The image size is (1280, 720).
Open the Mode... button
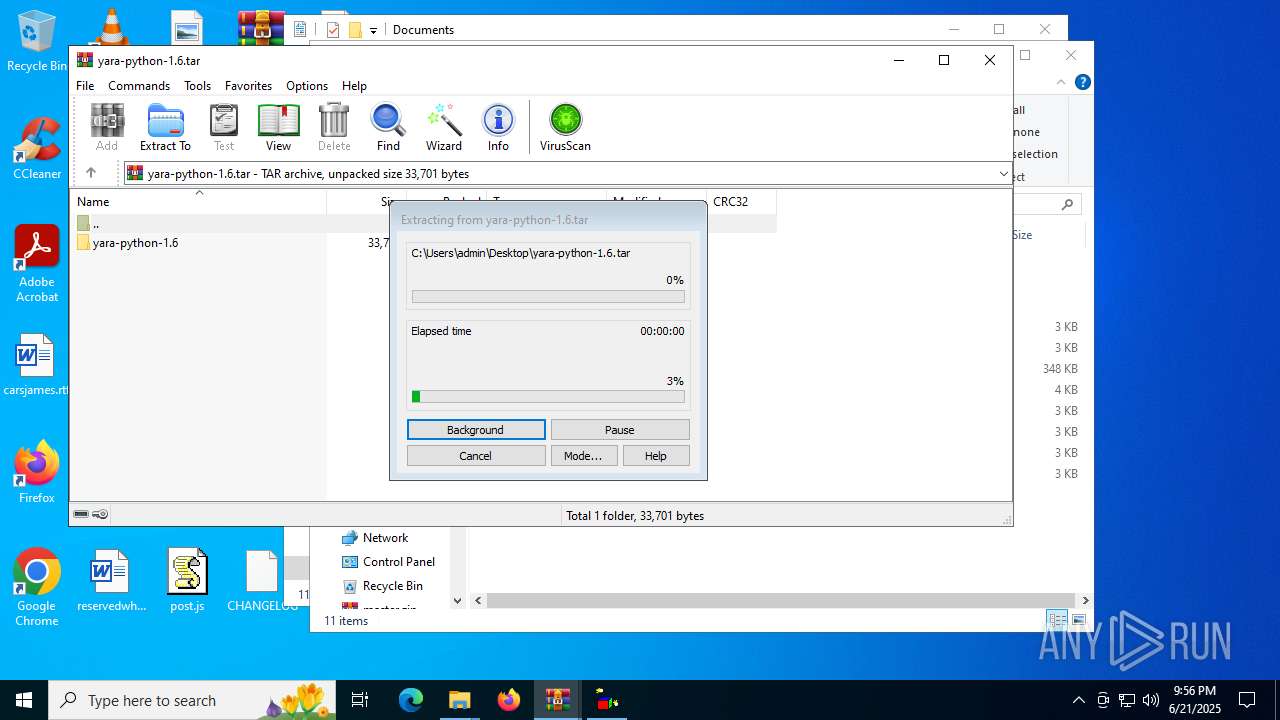click(583, 456)
